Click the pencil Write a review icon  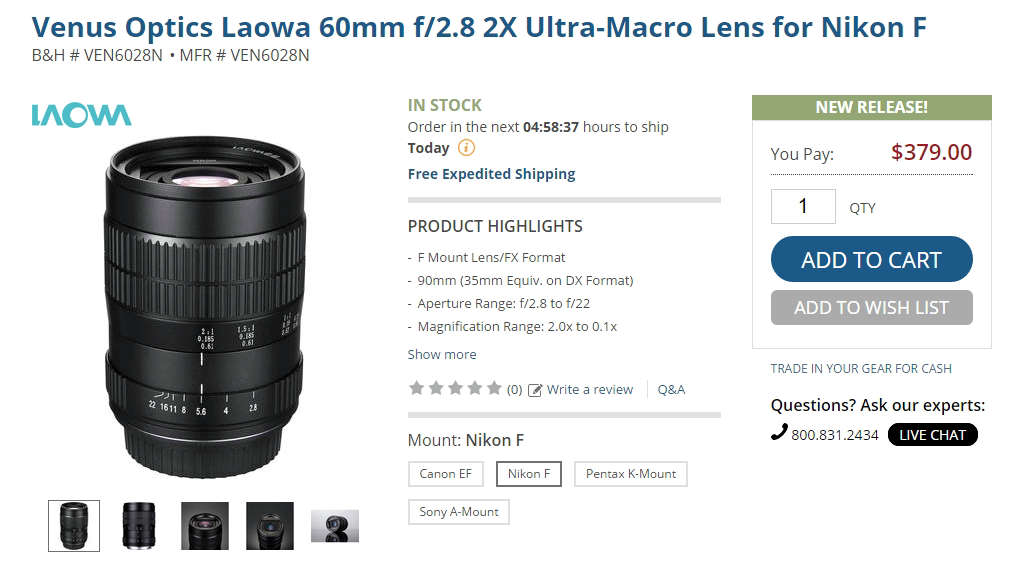[536, 390]
